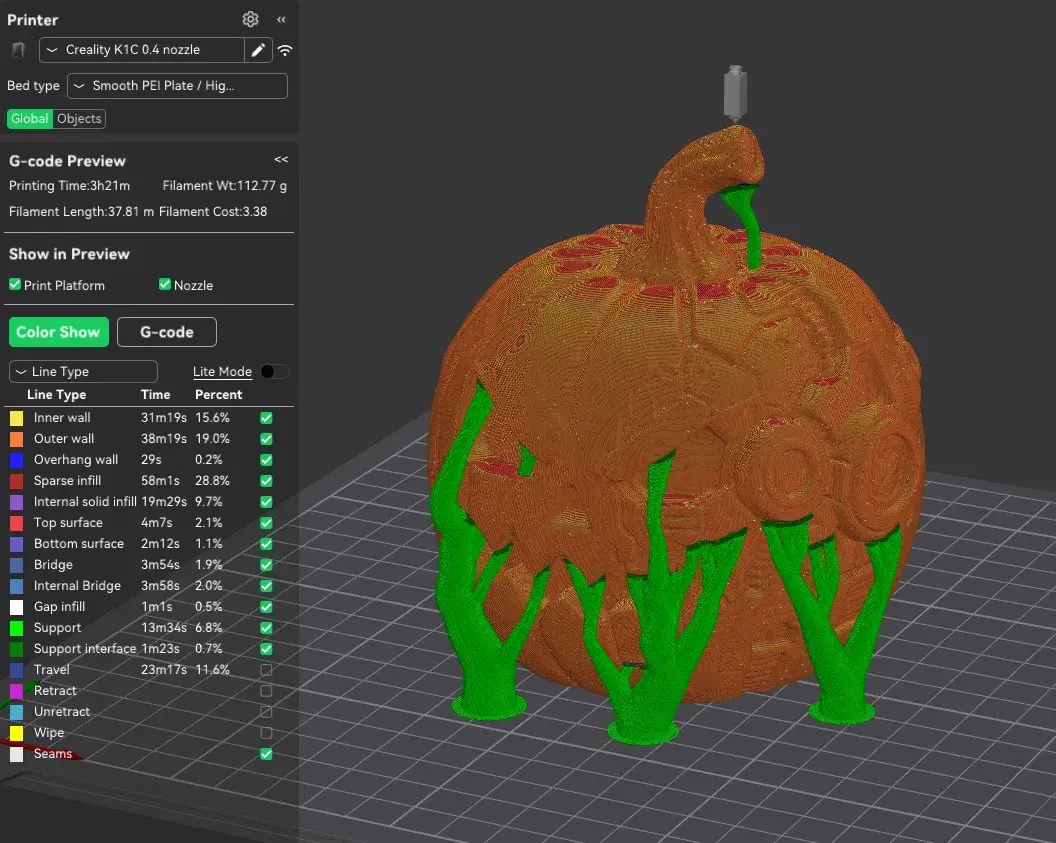The width and height of the screenshot is (1056, 843).
Task: Select the Global settings tab
Action: [29, 118]
